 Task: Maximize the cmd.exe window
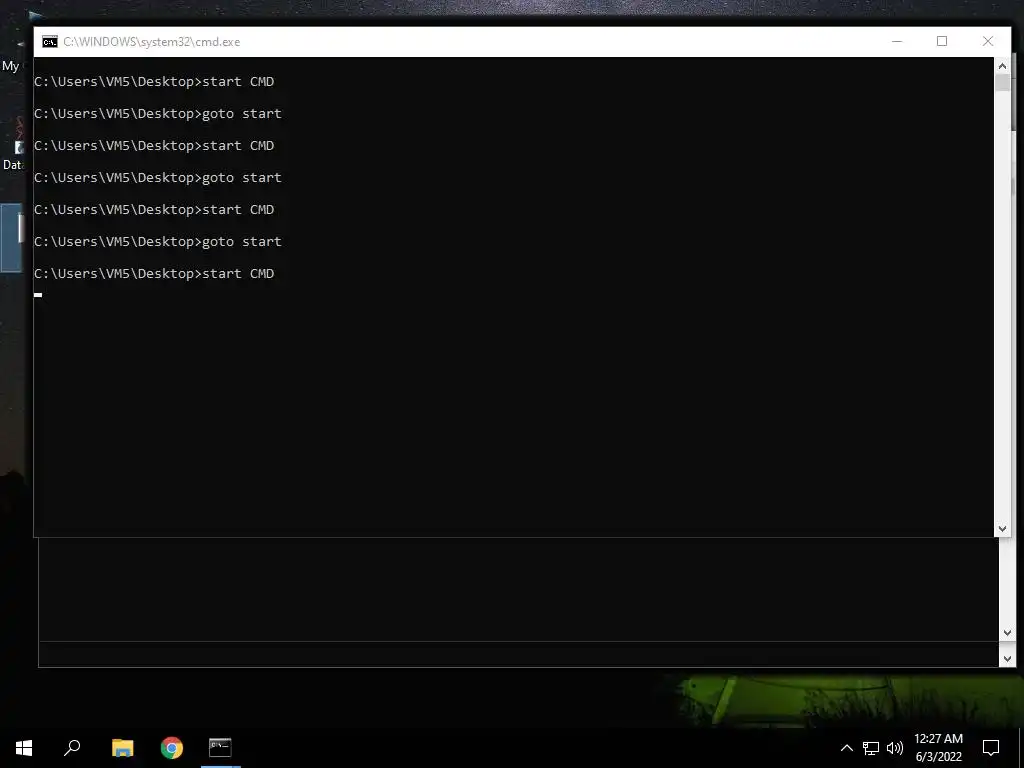(x=942, y=41)
